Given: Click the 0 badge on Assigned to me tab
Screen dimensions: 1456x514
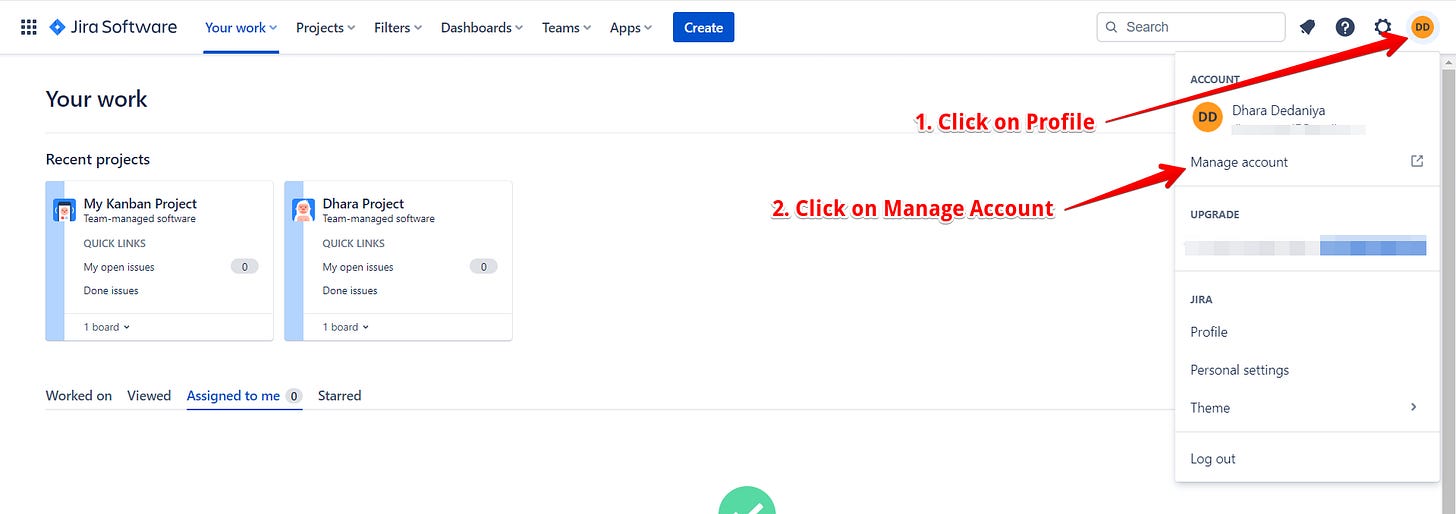Looking at the screenshot, I should (294, 396).
